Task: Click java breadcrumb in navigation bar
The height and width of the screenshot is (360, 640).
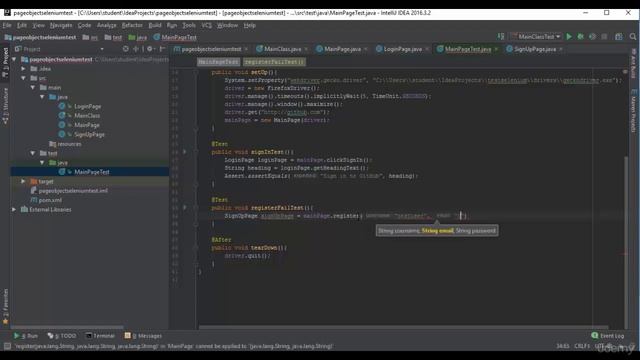Action: coord(141,37)
